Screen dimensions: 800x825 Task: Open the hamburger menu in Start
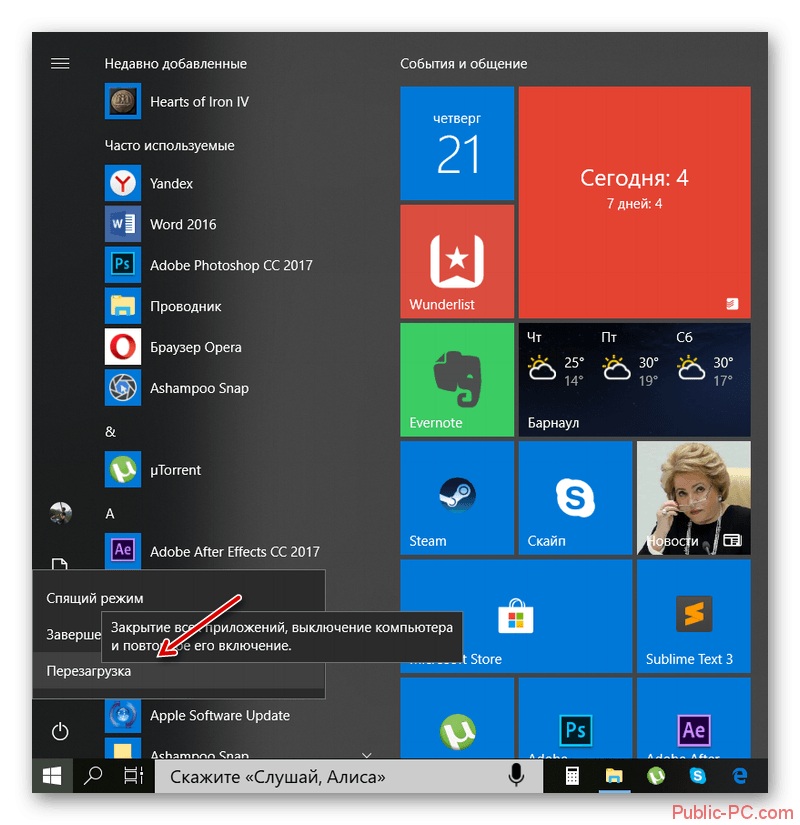click(x=60, y=64)
